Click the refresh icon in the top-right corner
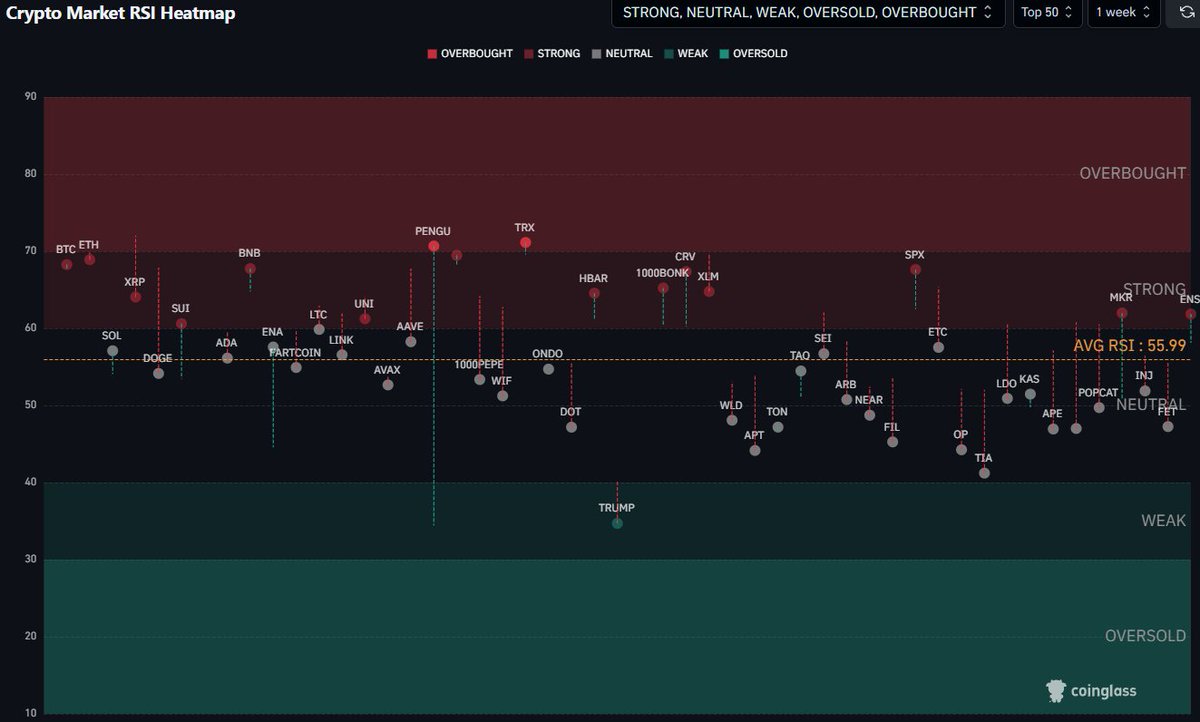Viewport: 1200px width, 722px height. click(x=1186, y=12)
